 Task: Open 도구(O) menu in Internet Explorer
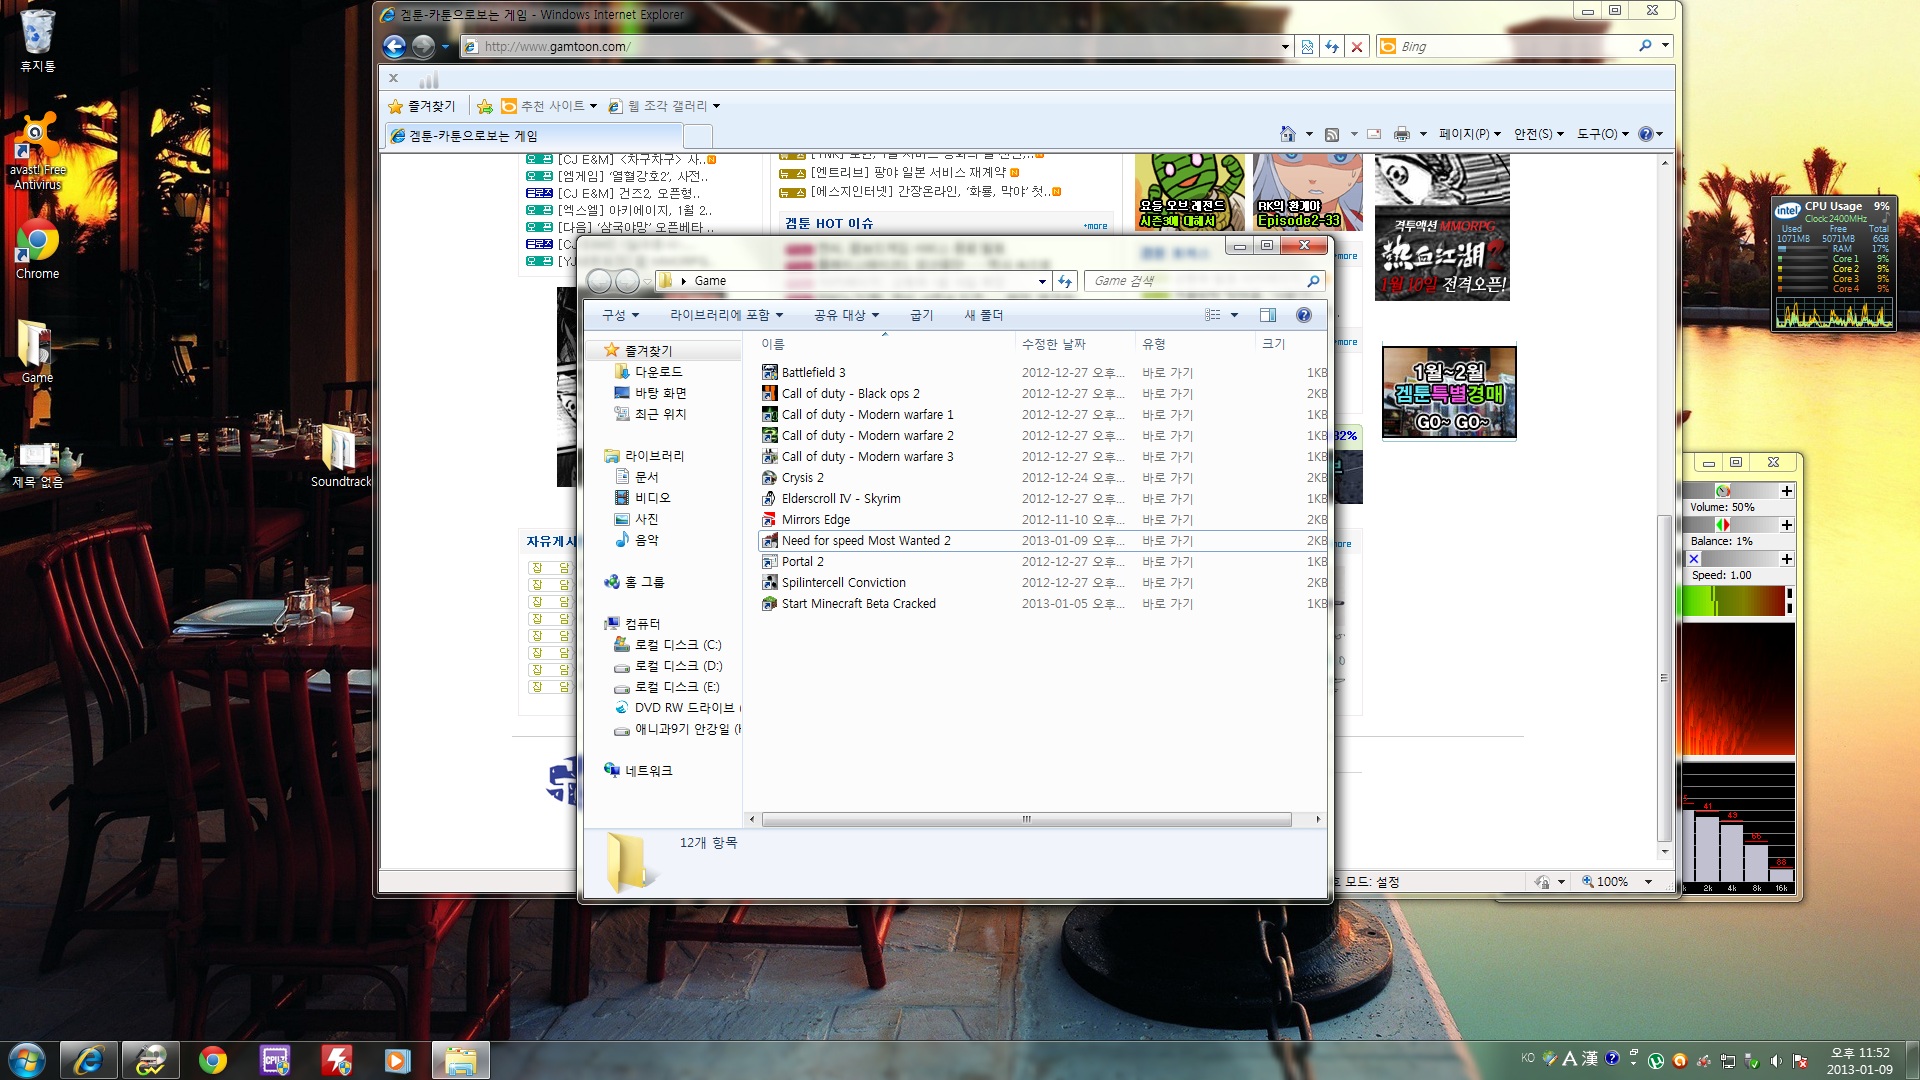[x=1602, y=134]
